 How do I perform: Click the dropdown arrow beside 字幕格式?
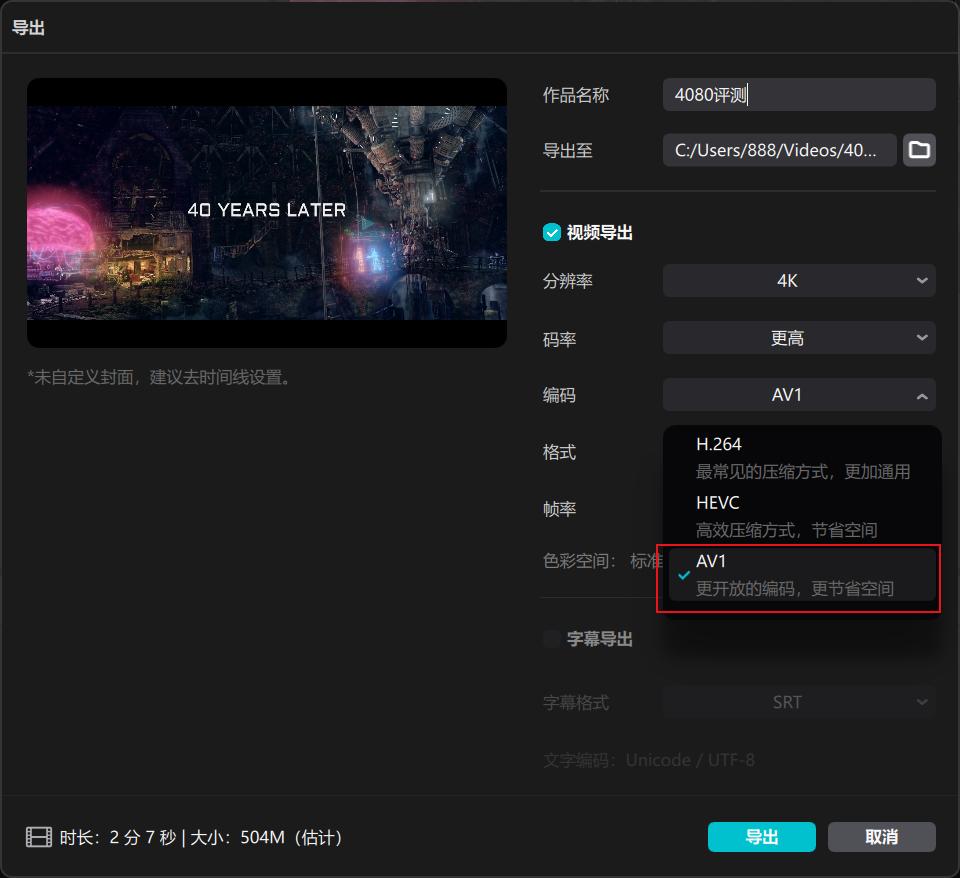click(x=922, y=702)
